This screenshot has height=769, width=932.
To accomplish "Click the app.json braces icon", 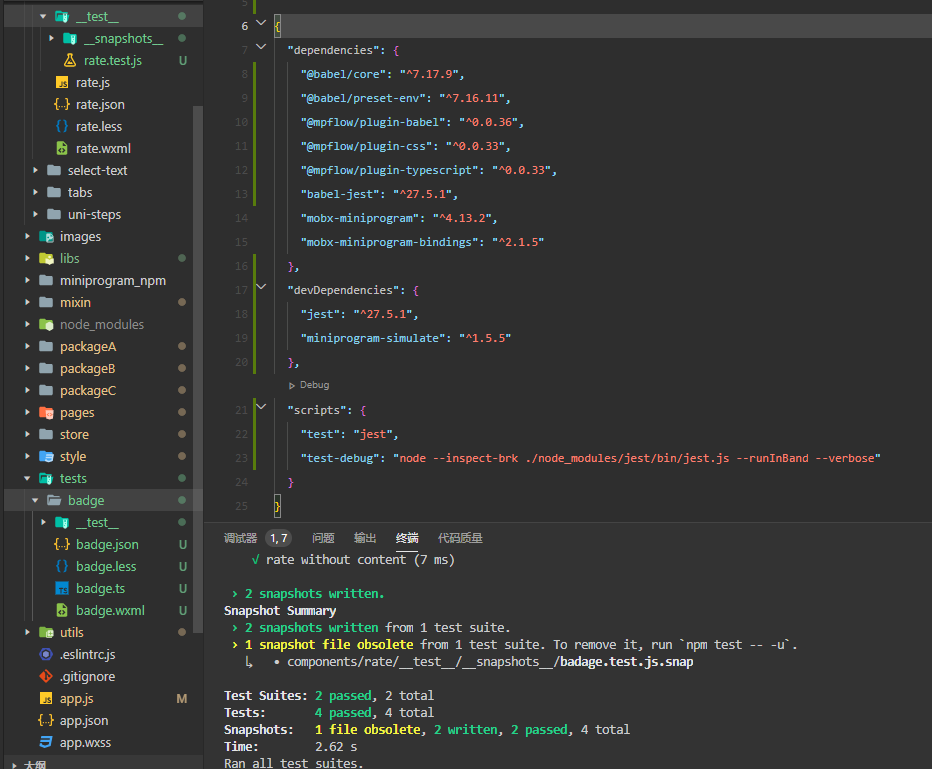I will click(46, 720).
